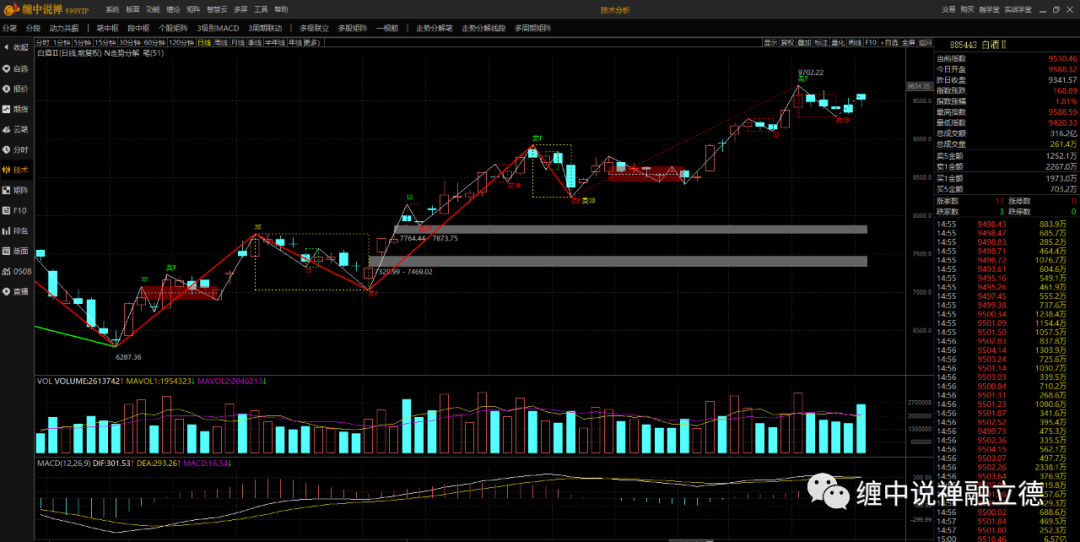Toggle the 动力共振 indicator

64,28
